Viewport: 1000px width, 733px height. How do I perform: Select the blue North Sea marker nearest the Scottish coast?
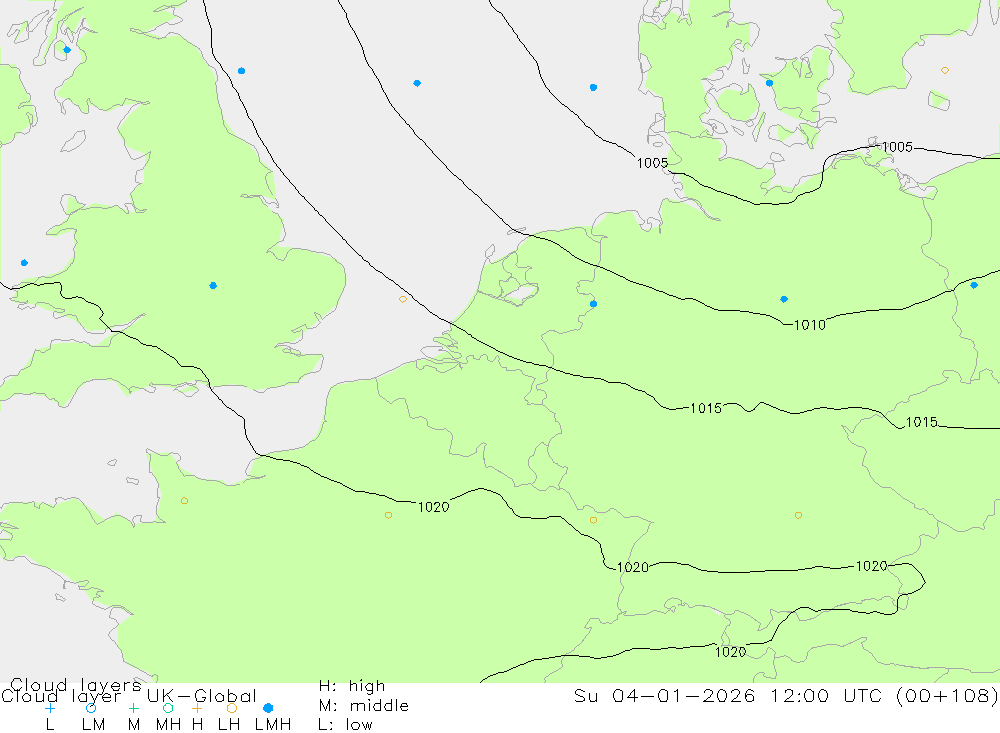(x=241, y=71)
